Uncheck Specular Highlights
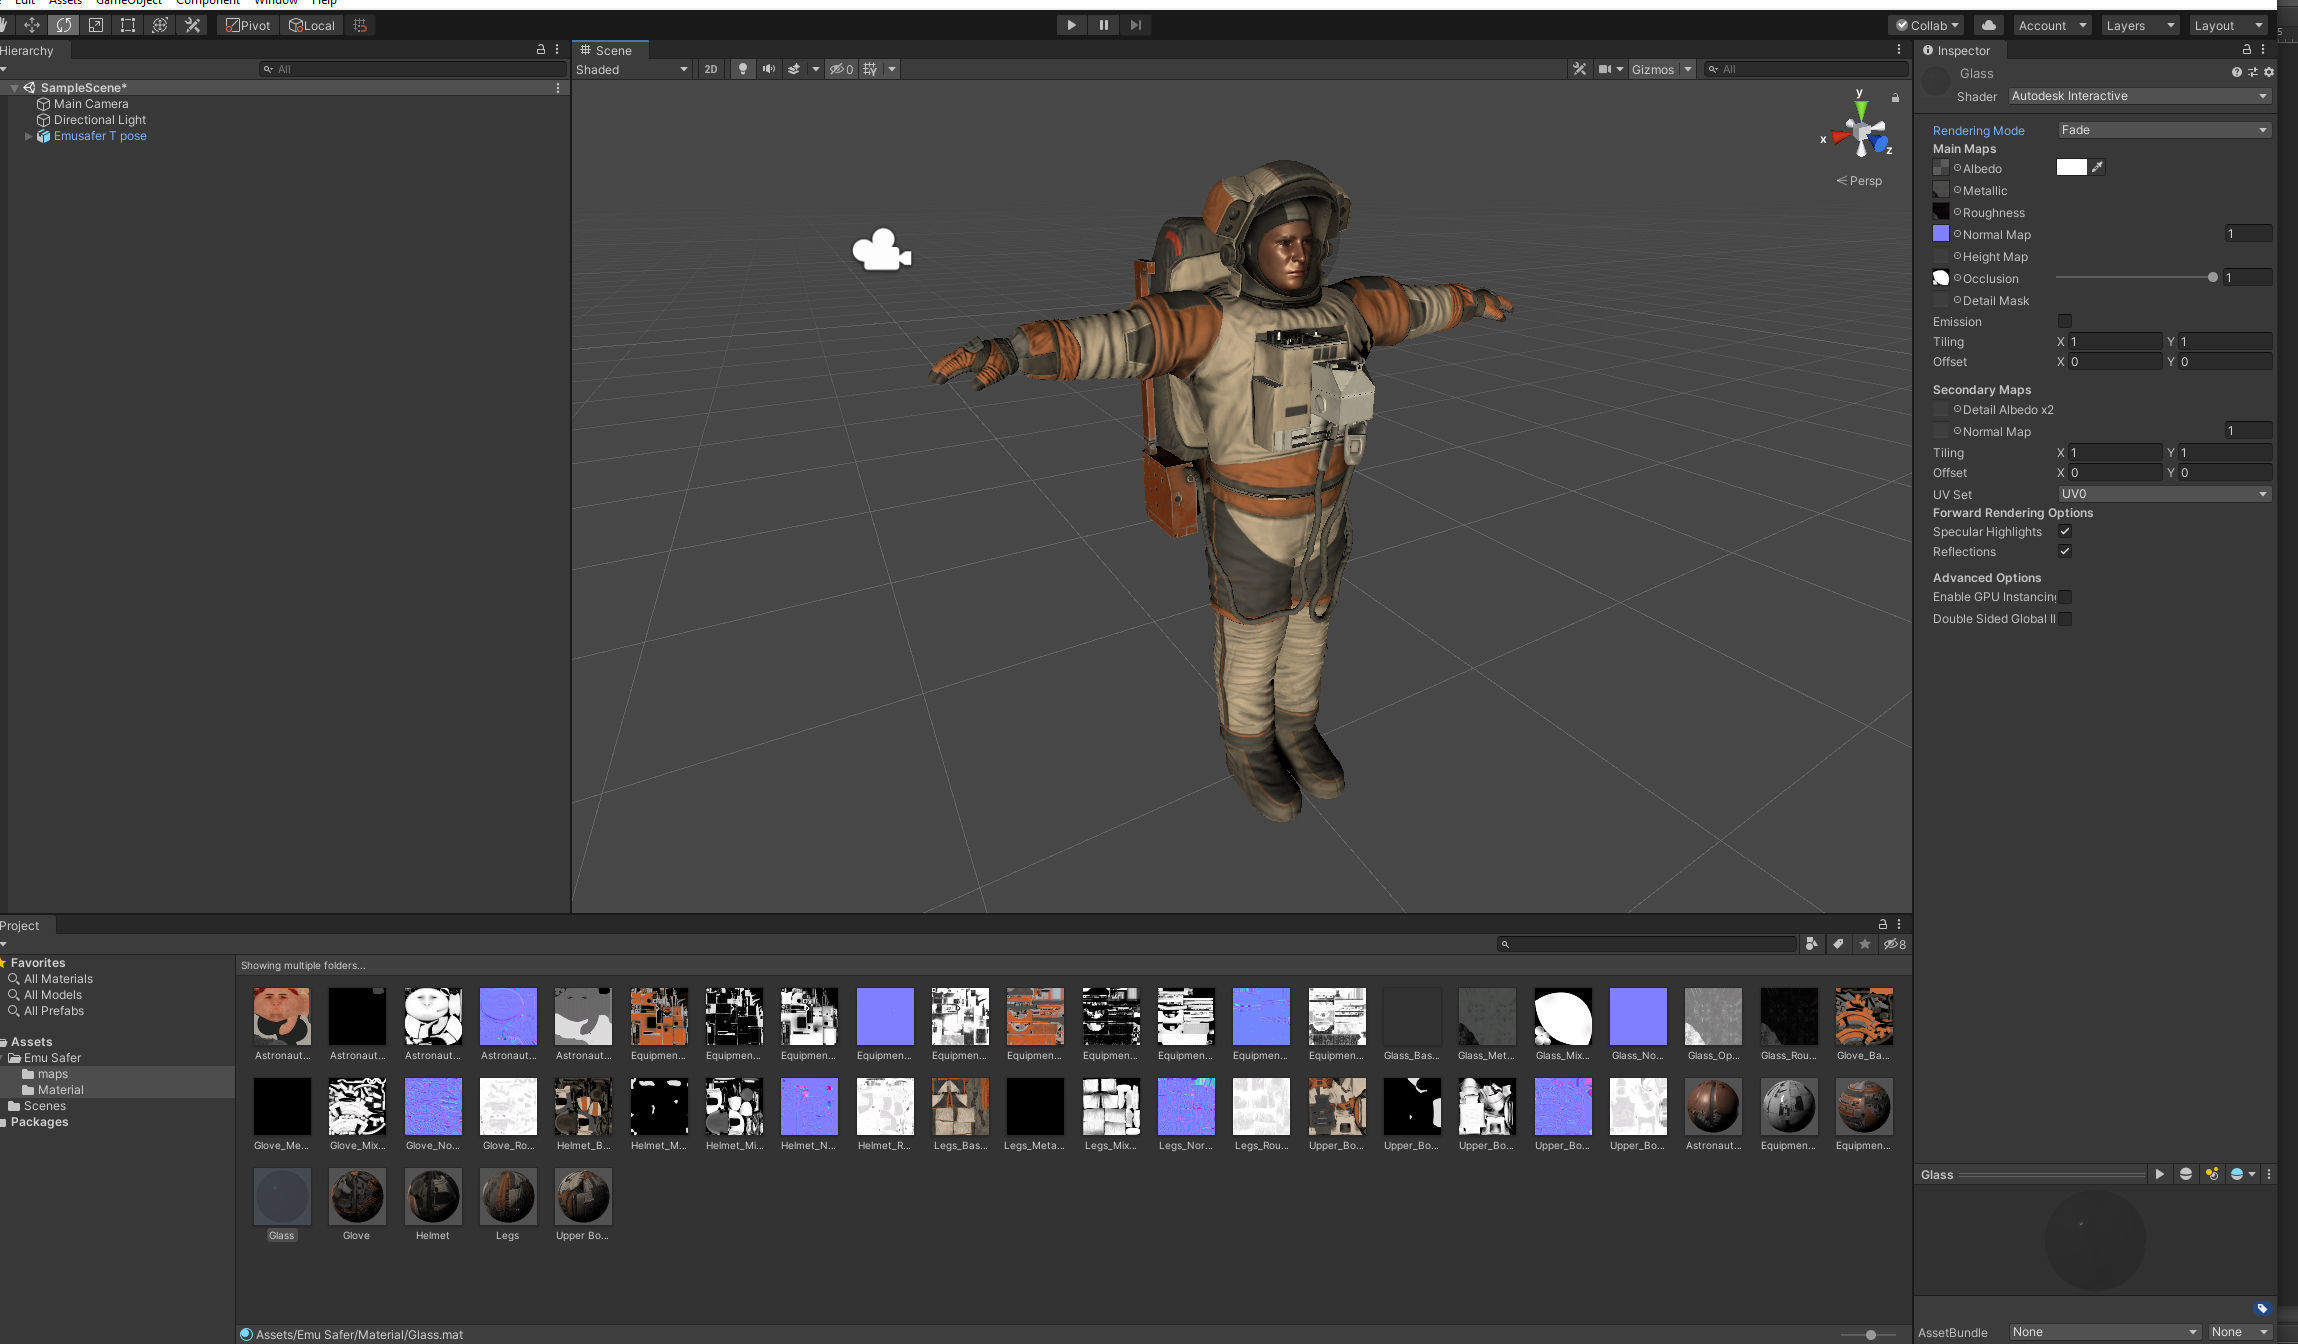 pyautogui.click(x=2064, y=531)
